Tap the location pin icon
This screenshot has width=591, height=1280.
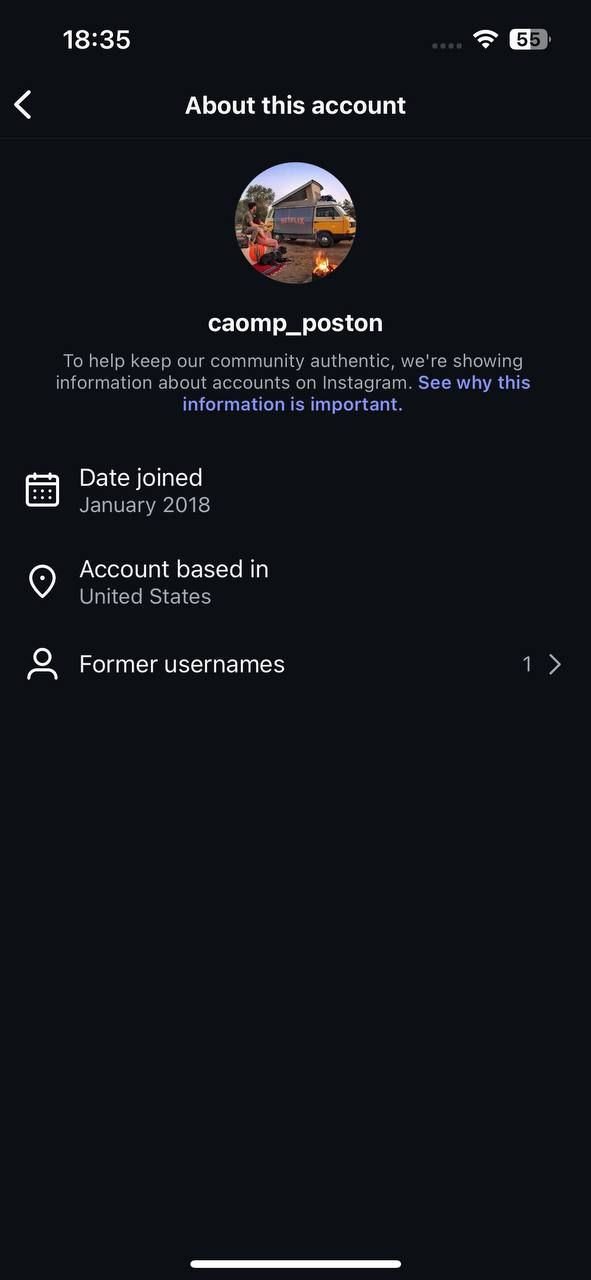pyautogui.click(x=42, y=581)
